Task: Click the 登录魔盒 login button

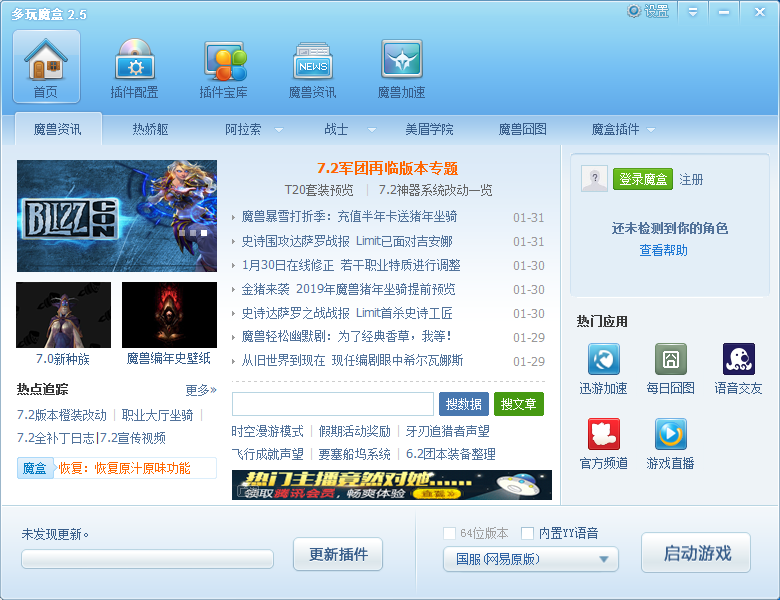Action: [x=643, y=179]
